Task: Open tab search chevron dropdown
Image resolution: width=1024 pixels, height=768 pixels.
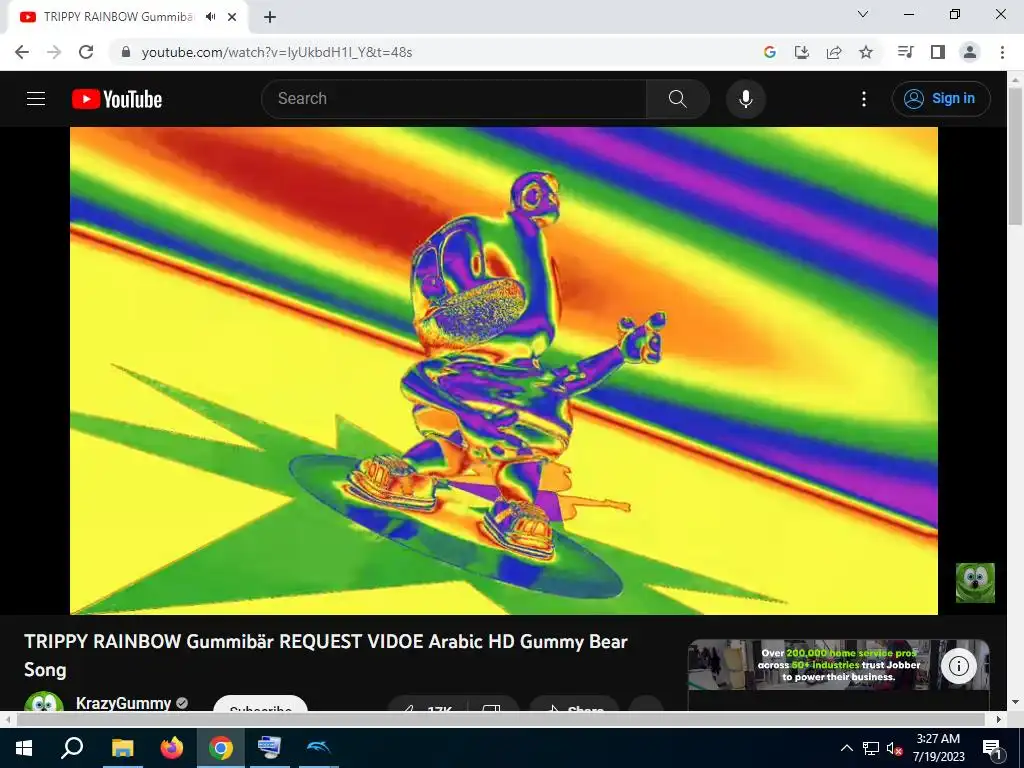Action: click(x=863, y=14)
